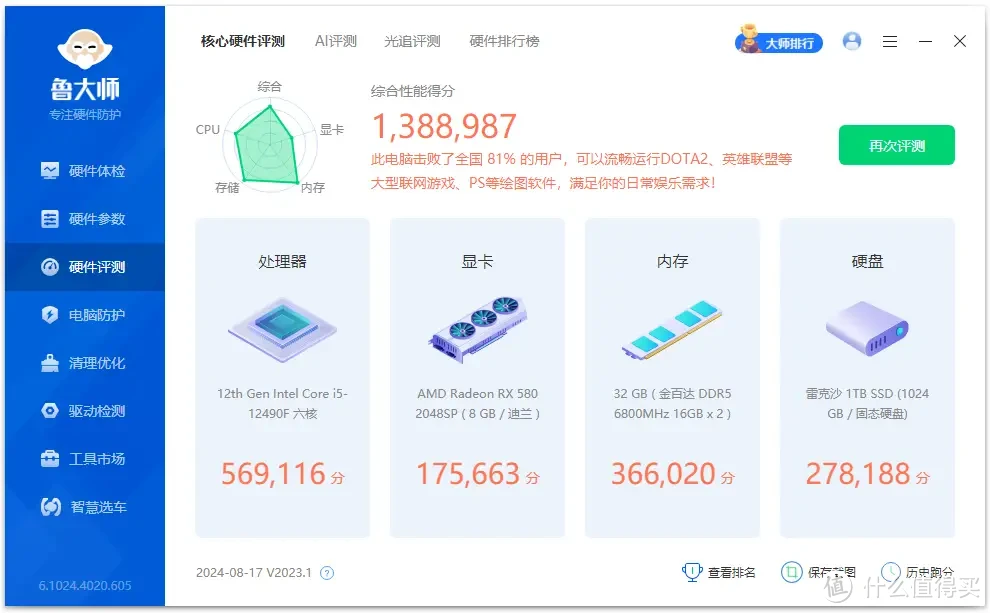990x613 pixels.
Task: Click the green 再次评测 button
Action: [897, 145]
